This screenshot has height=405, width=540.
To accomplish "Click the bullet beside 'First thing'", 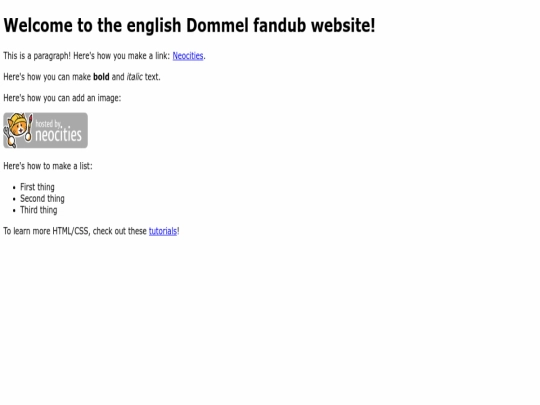I will point(14,188).
